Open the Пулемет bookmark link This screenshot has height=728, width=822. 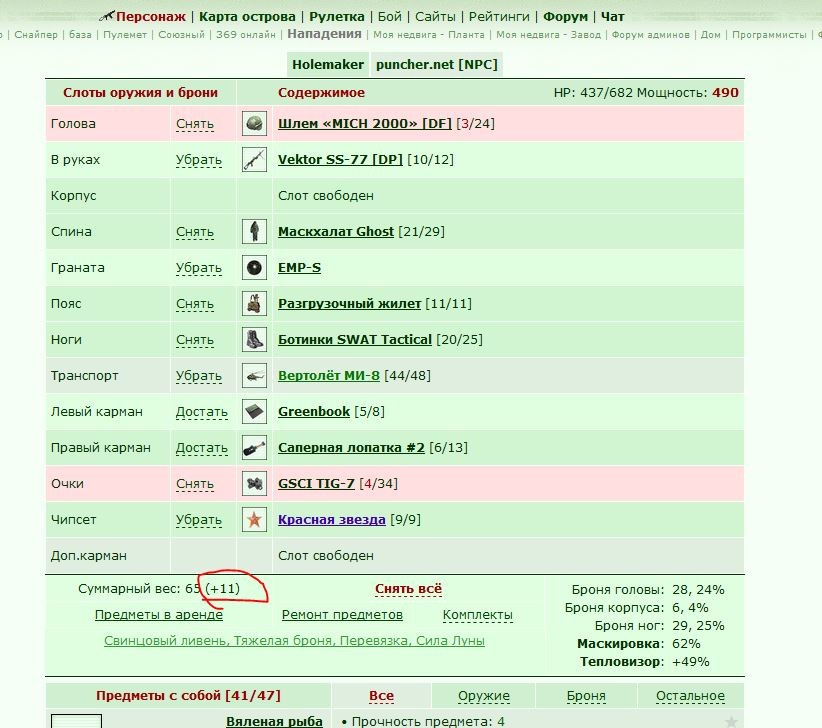click(125, 35)
